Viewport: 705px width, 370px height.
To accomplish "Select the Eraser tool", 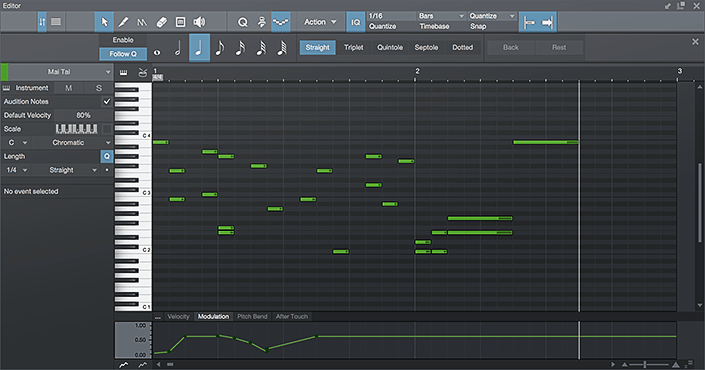I will [x=161, y=22].
